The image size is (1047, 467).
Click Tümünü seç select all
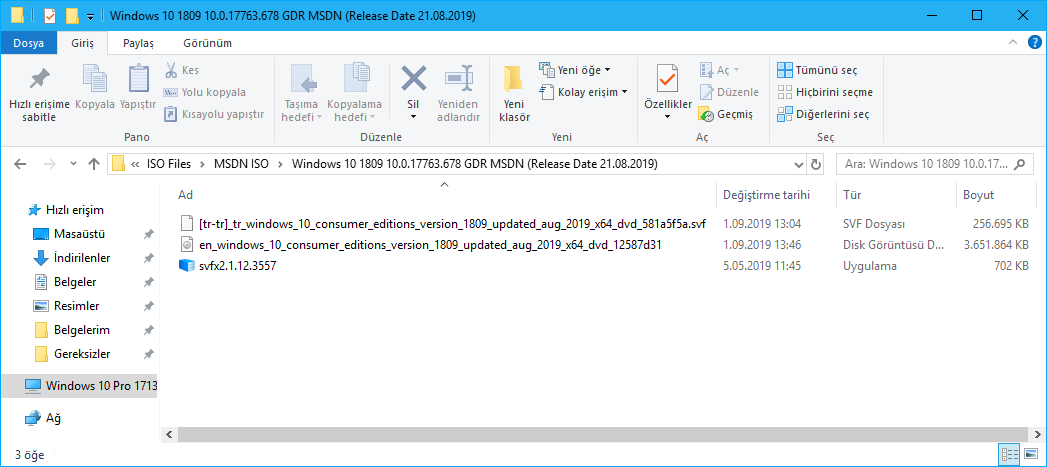point(817,70)
